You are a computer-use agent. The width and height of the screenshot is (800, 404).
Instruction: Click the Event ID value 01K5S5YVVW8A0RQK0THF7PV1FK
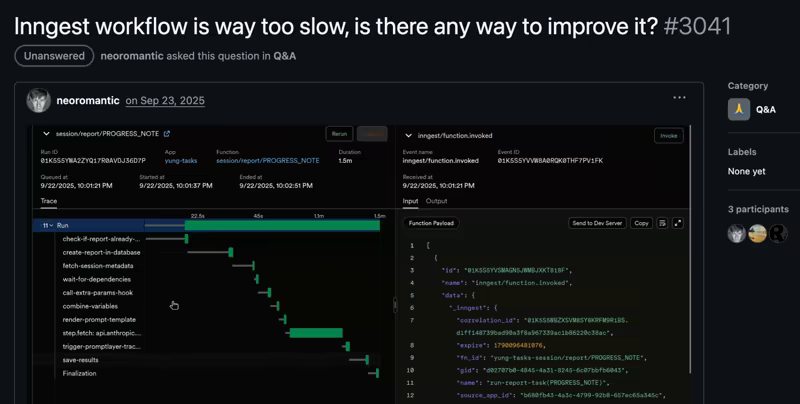click(x=550, y=161)
